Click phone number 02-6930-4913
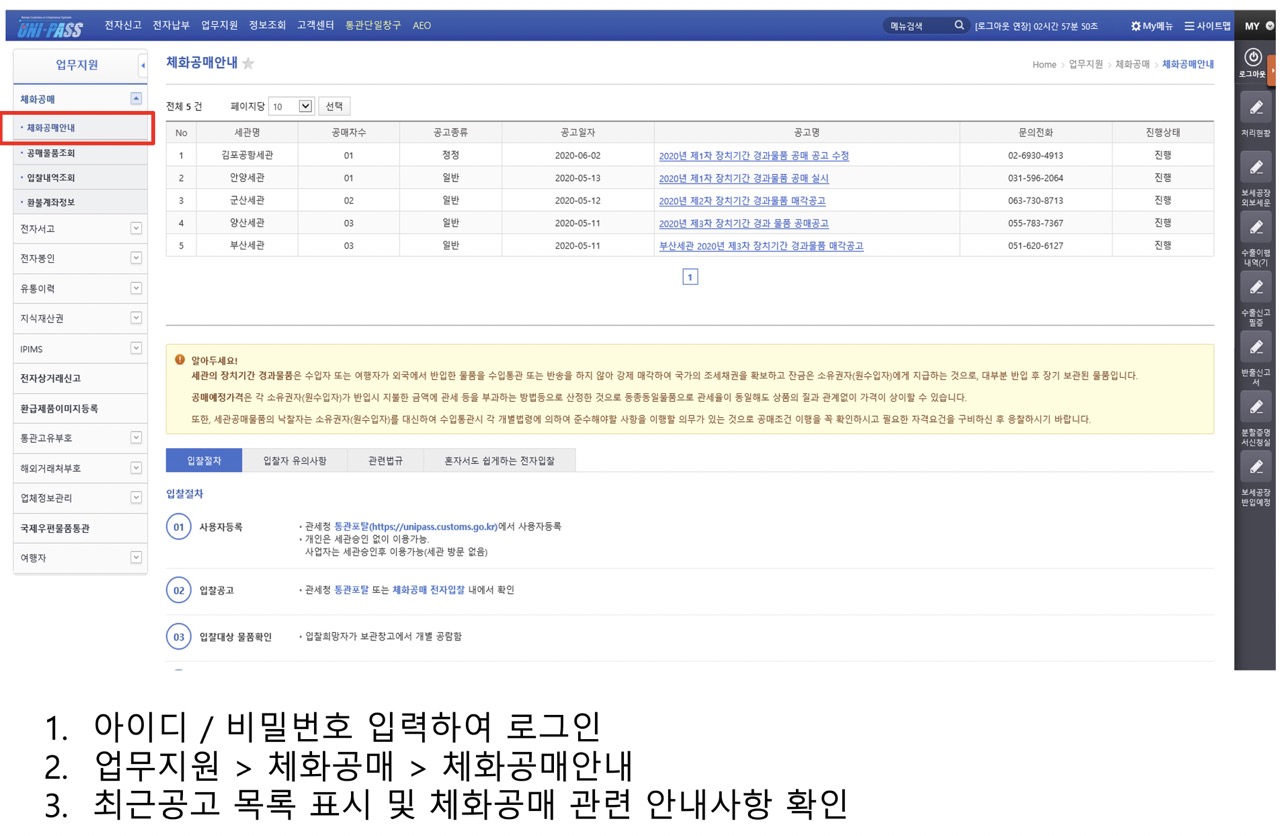1280x836 pixels. click(x=1036, y=156)
